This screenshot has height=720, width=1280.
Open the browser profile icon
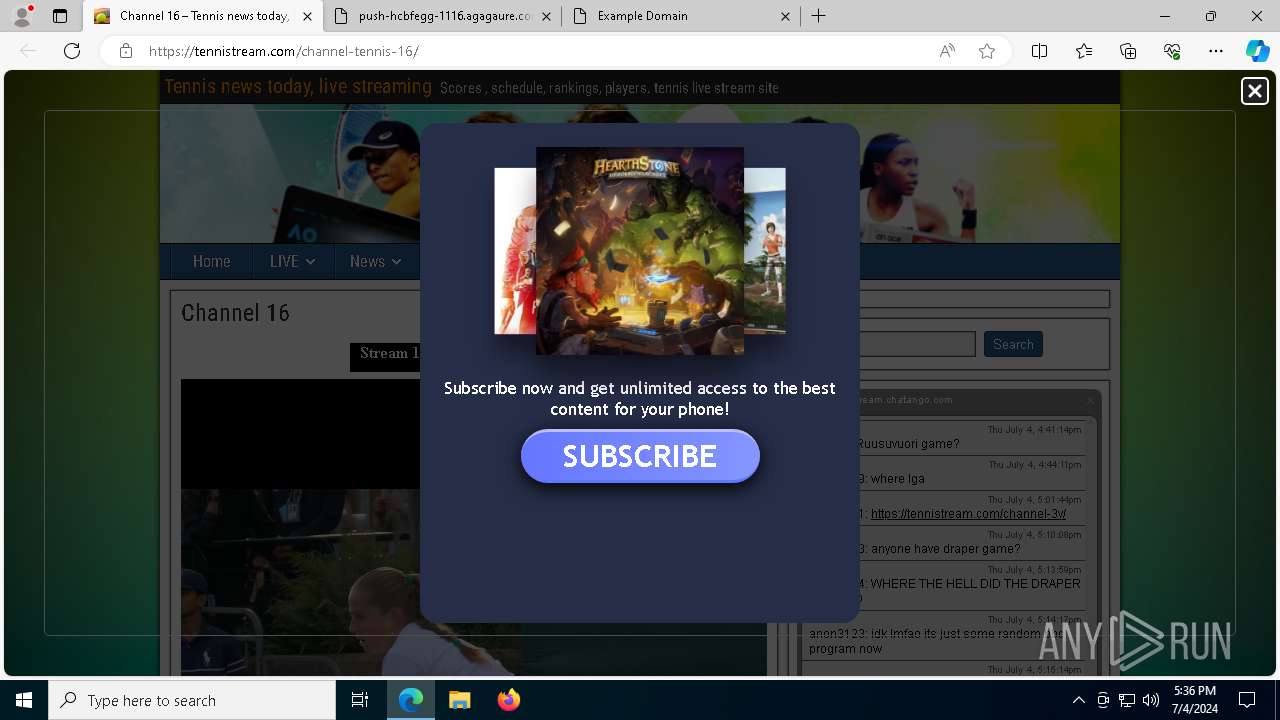pyautogui.click(x=22, y=16)
